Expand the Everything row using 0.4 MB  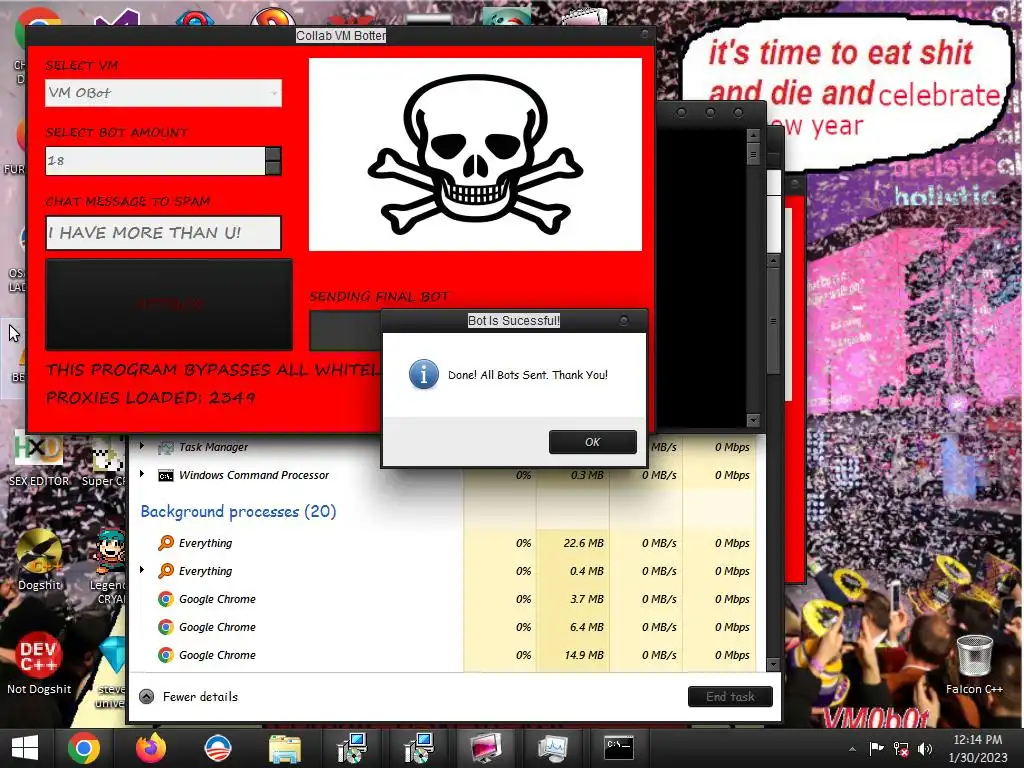[x=142, y=570]
